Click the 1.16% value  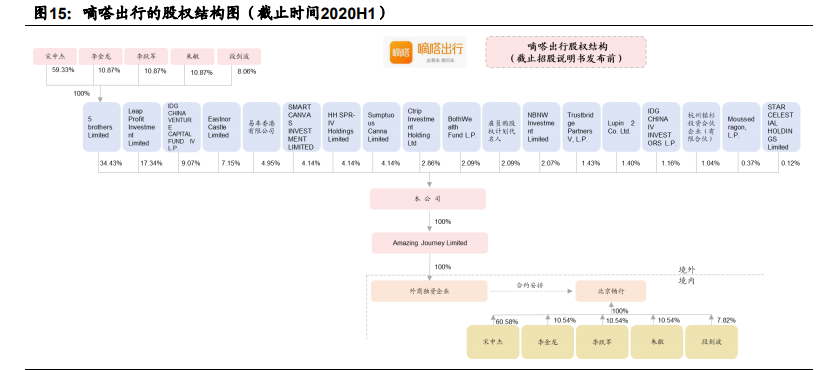pyautogui.click(x=670, y=163)
